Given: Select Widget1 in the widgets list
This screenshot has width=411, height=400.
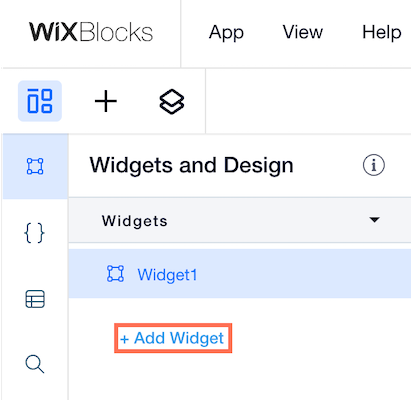Looking at the screenshot, I should tap(240, 274).
